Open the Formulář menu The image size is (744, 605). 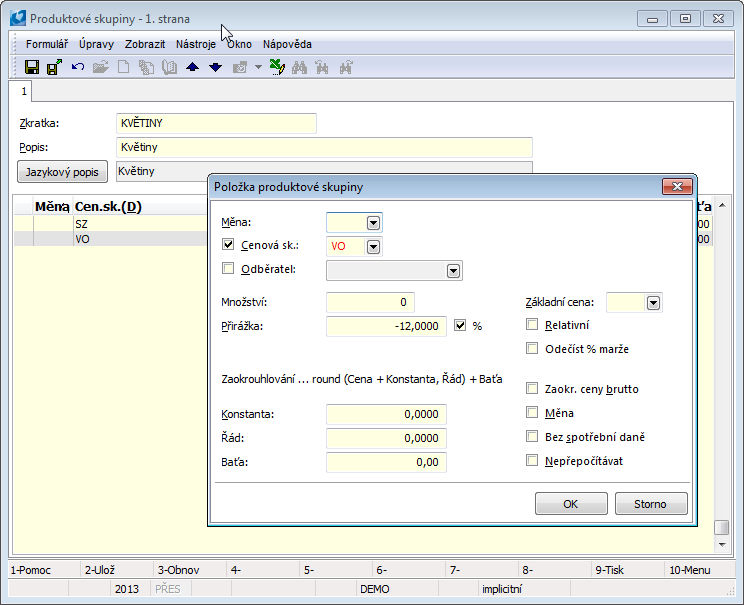(47, 44)
